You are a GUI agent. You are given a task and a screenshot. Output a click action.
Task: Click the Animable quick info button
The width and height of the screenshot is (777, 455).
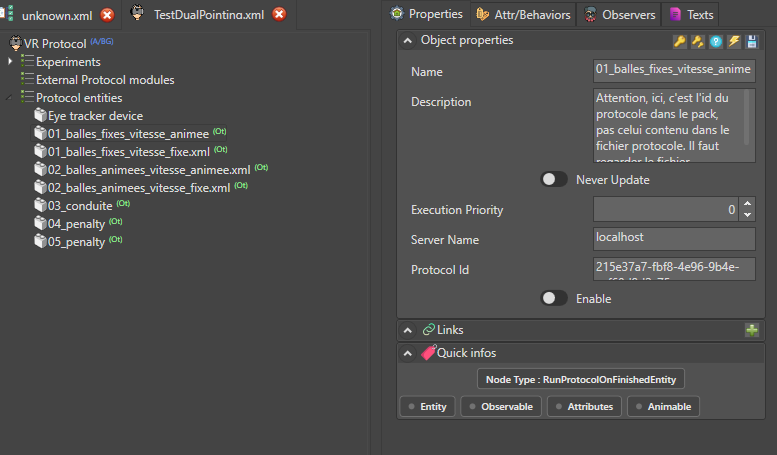point(664,406)
